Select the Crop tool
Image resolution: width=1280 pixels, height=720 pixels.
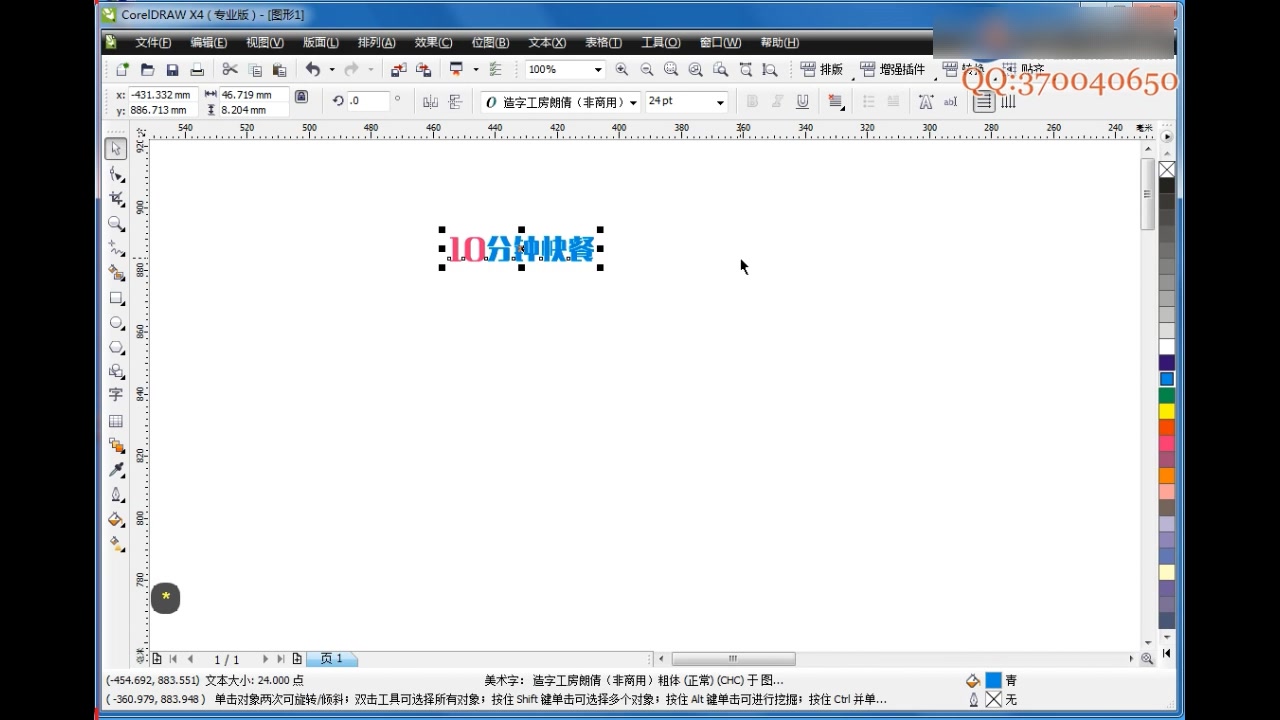coord(116,199)
